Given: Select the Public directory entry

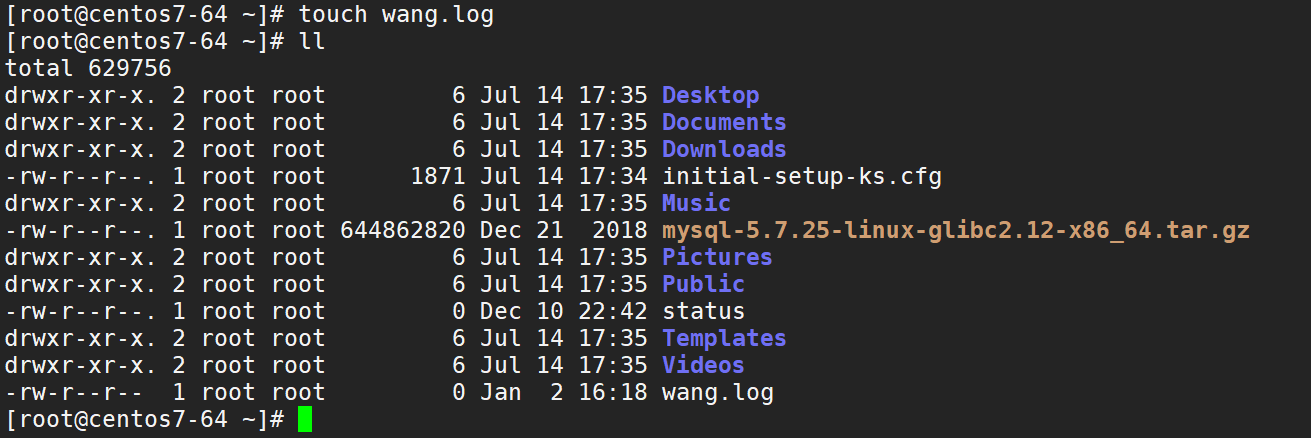Looking at the screenshot, I should point(703,285).
